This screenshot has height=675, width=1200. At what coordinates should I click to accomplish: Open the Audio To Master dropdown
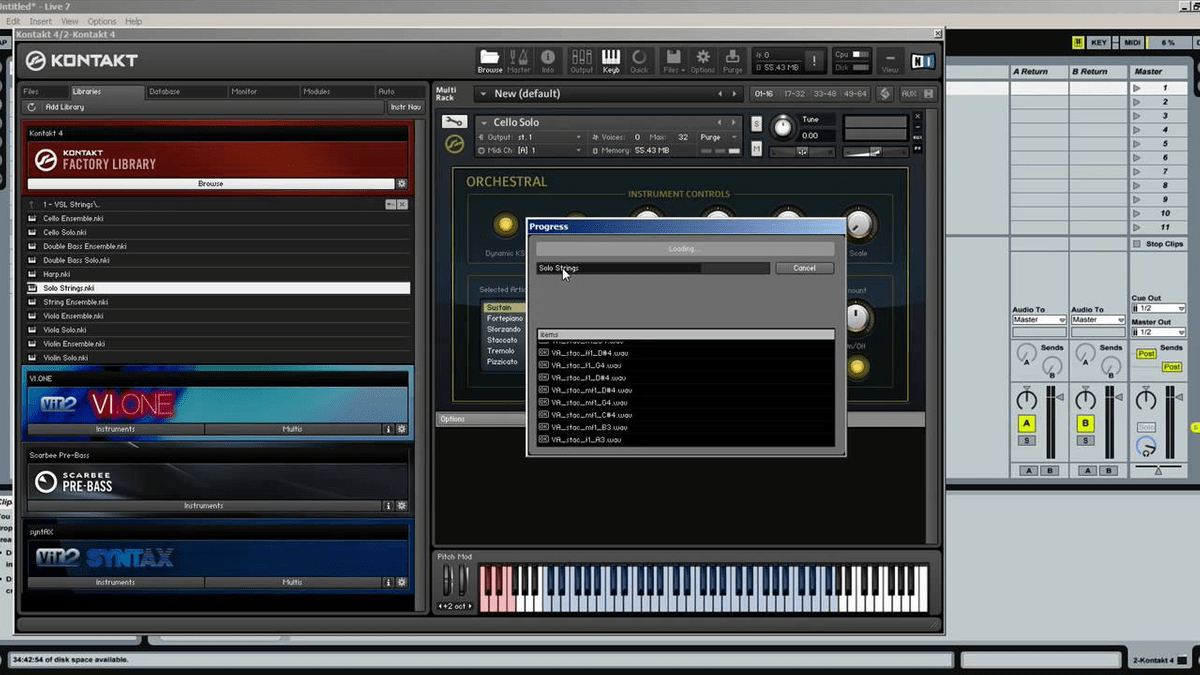[x=1037, y=320]
